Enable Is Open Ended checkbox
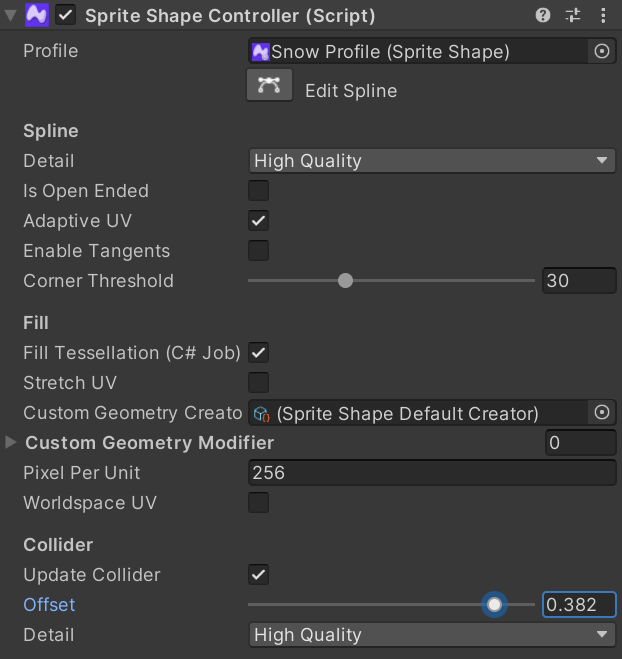The height and width of the screenshot is (659, 622). (x=258, y=191)
